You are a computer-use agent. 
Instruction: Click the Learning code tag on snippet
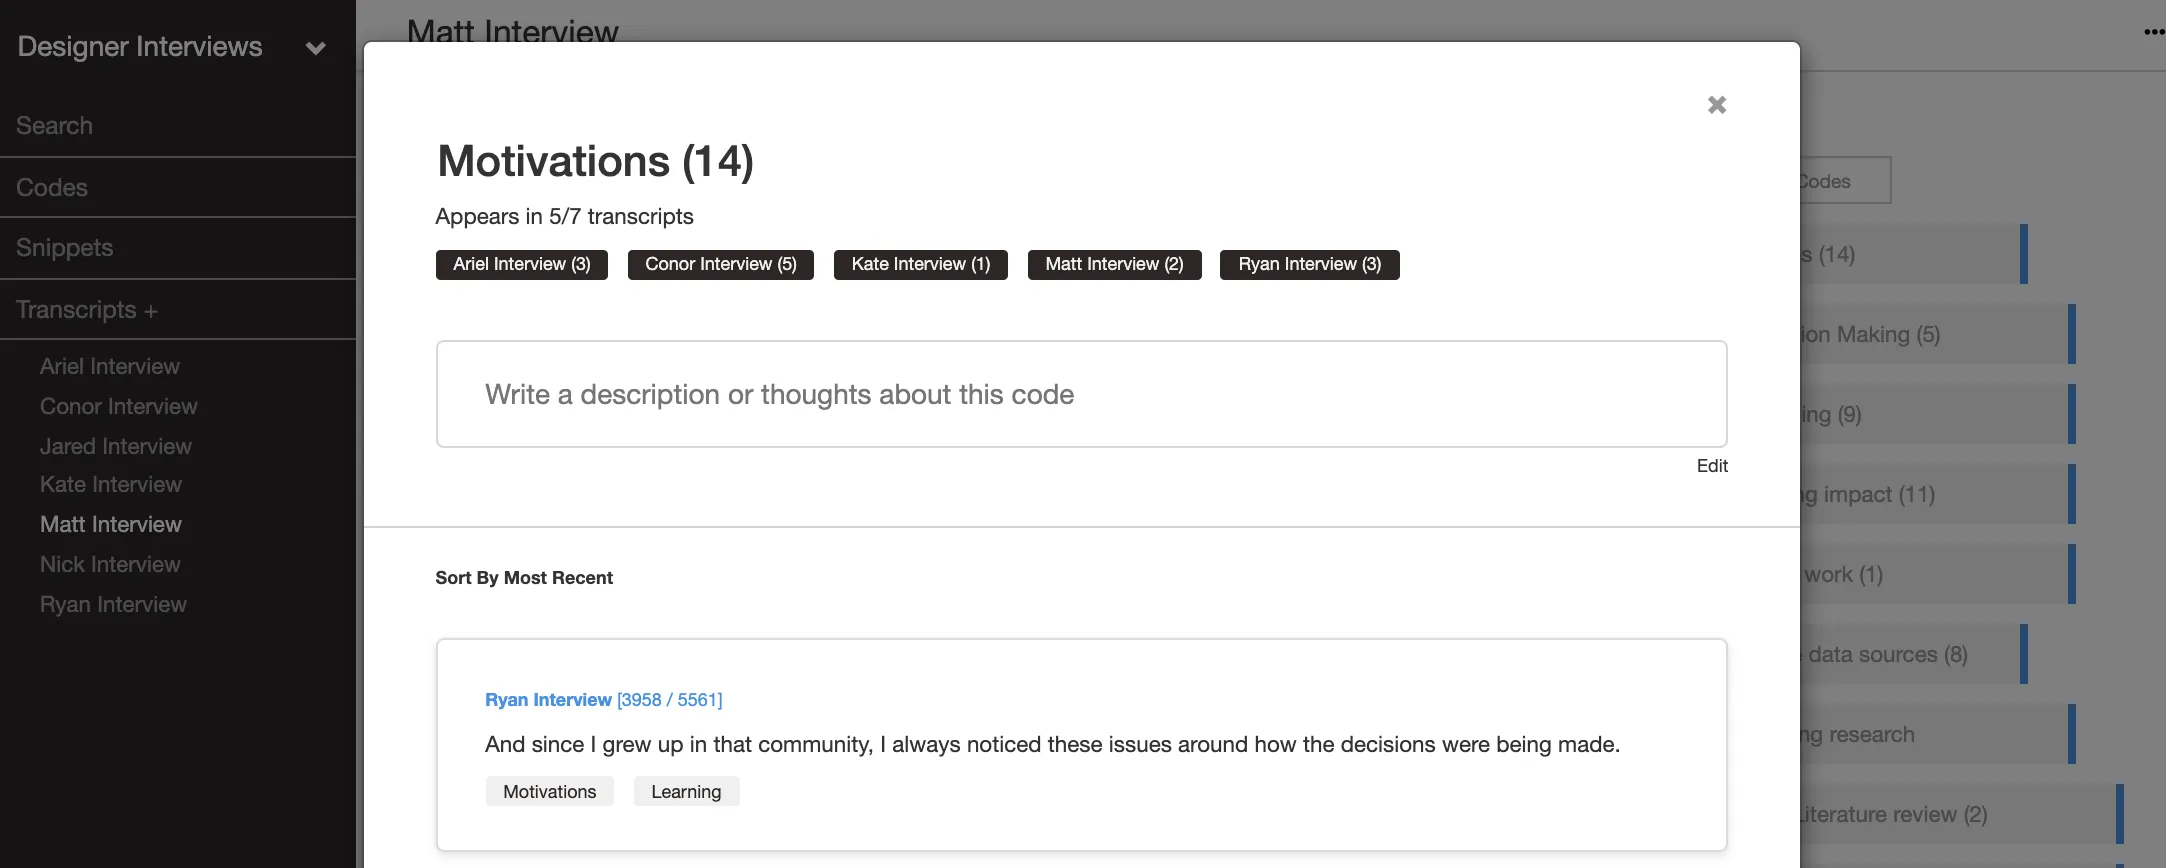coord(686,792)
